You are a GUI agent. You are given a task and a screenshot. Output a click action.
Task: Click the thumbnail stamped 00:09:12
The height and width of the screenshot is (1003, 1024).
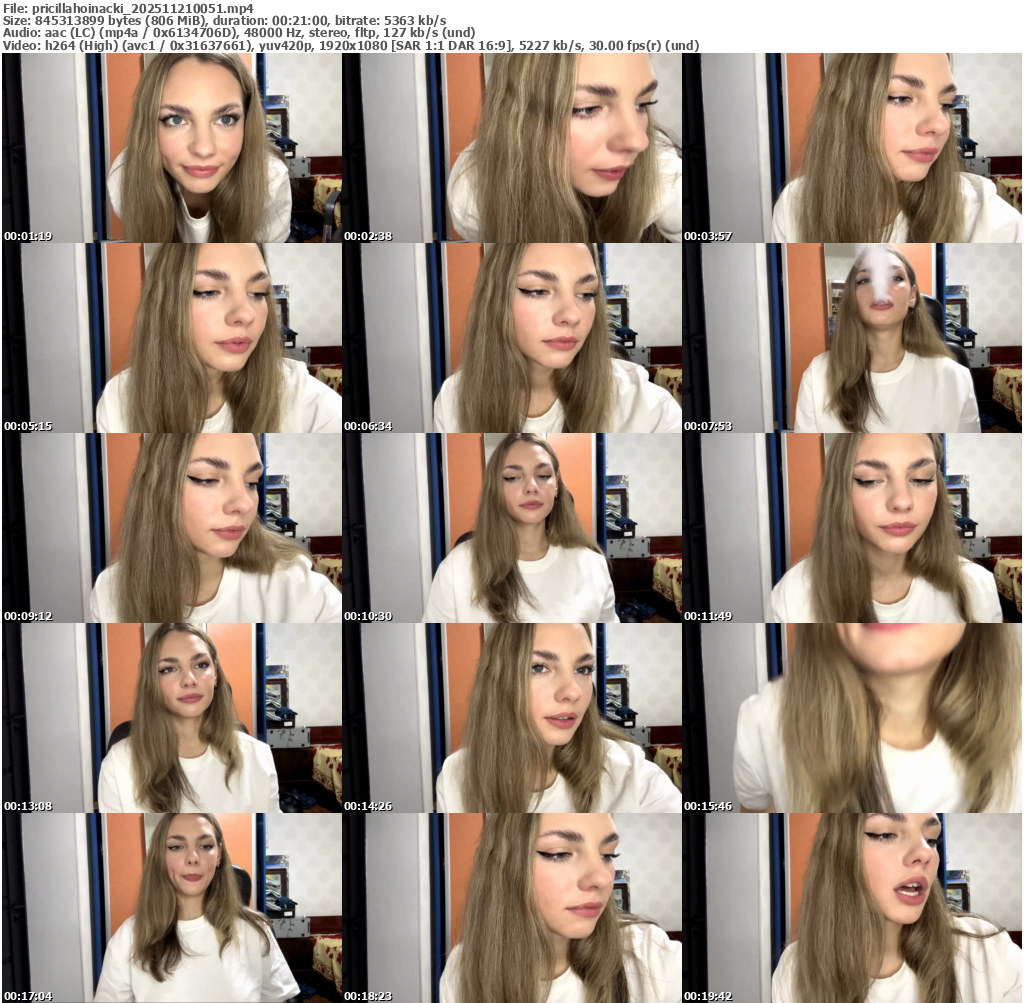pyautogui.click(x=172, y=527)
